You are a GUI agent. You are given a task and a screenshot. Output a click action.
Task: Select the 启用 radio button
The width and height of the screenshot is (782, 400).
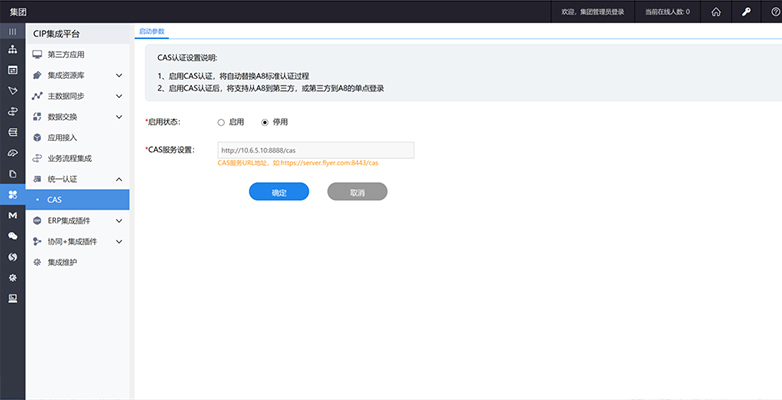(221, 122)
